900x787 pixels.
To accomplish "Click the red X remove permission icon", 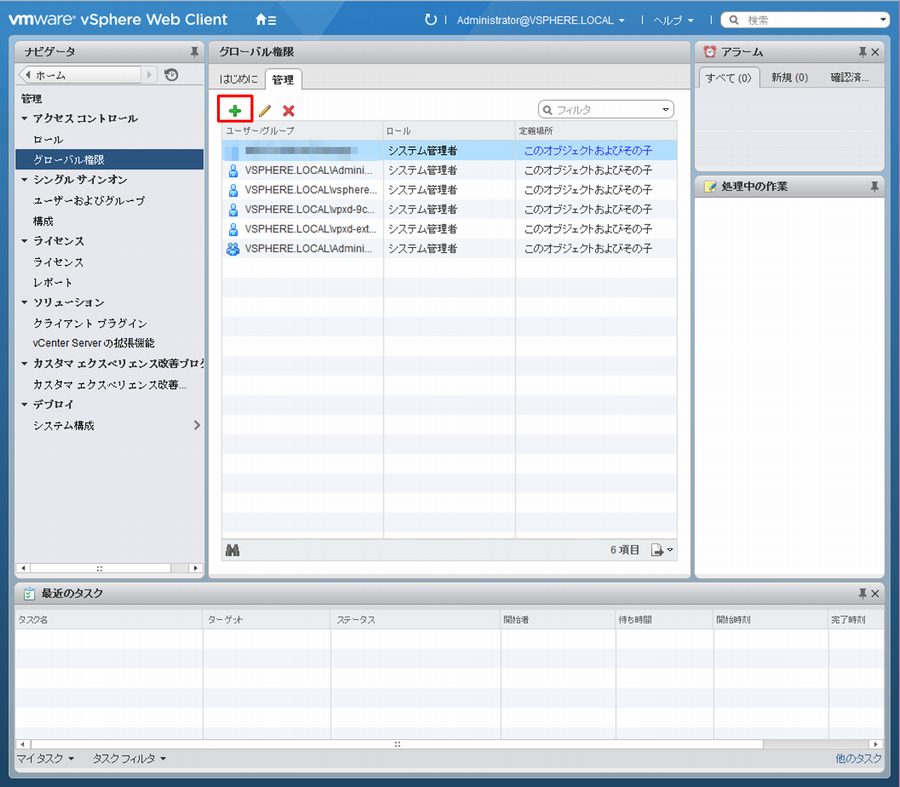I will (289, 111).
